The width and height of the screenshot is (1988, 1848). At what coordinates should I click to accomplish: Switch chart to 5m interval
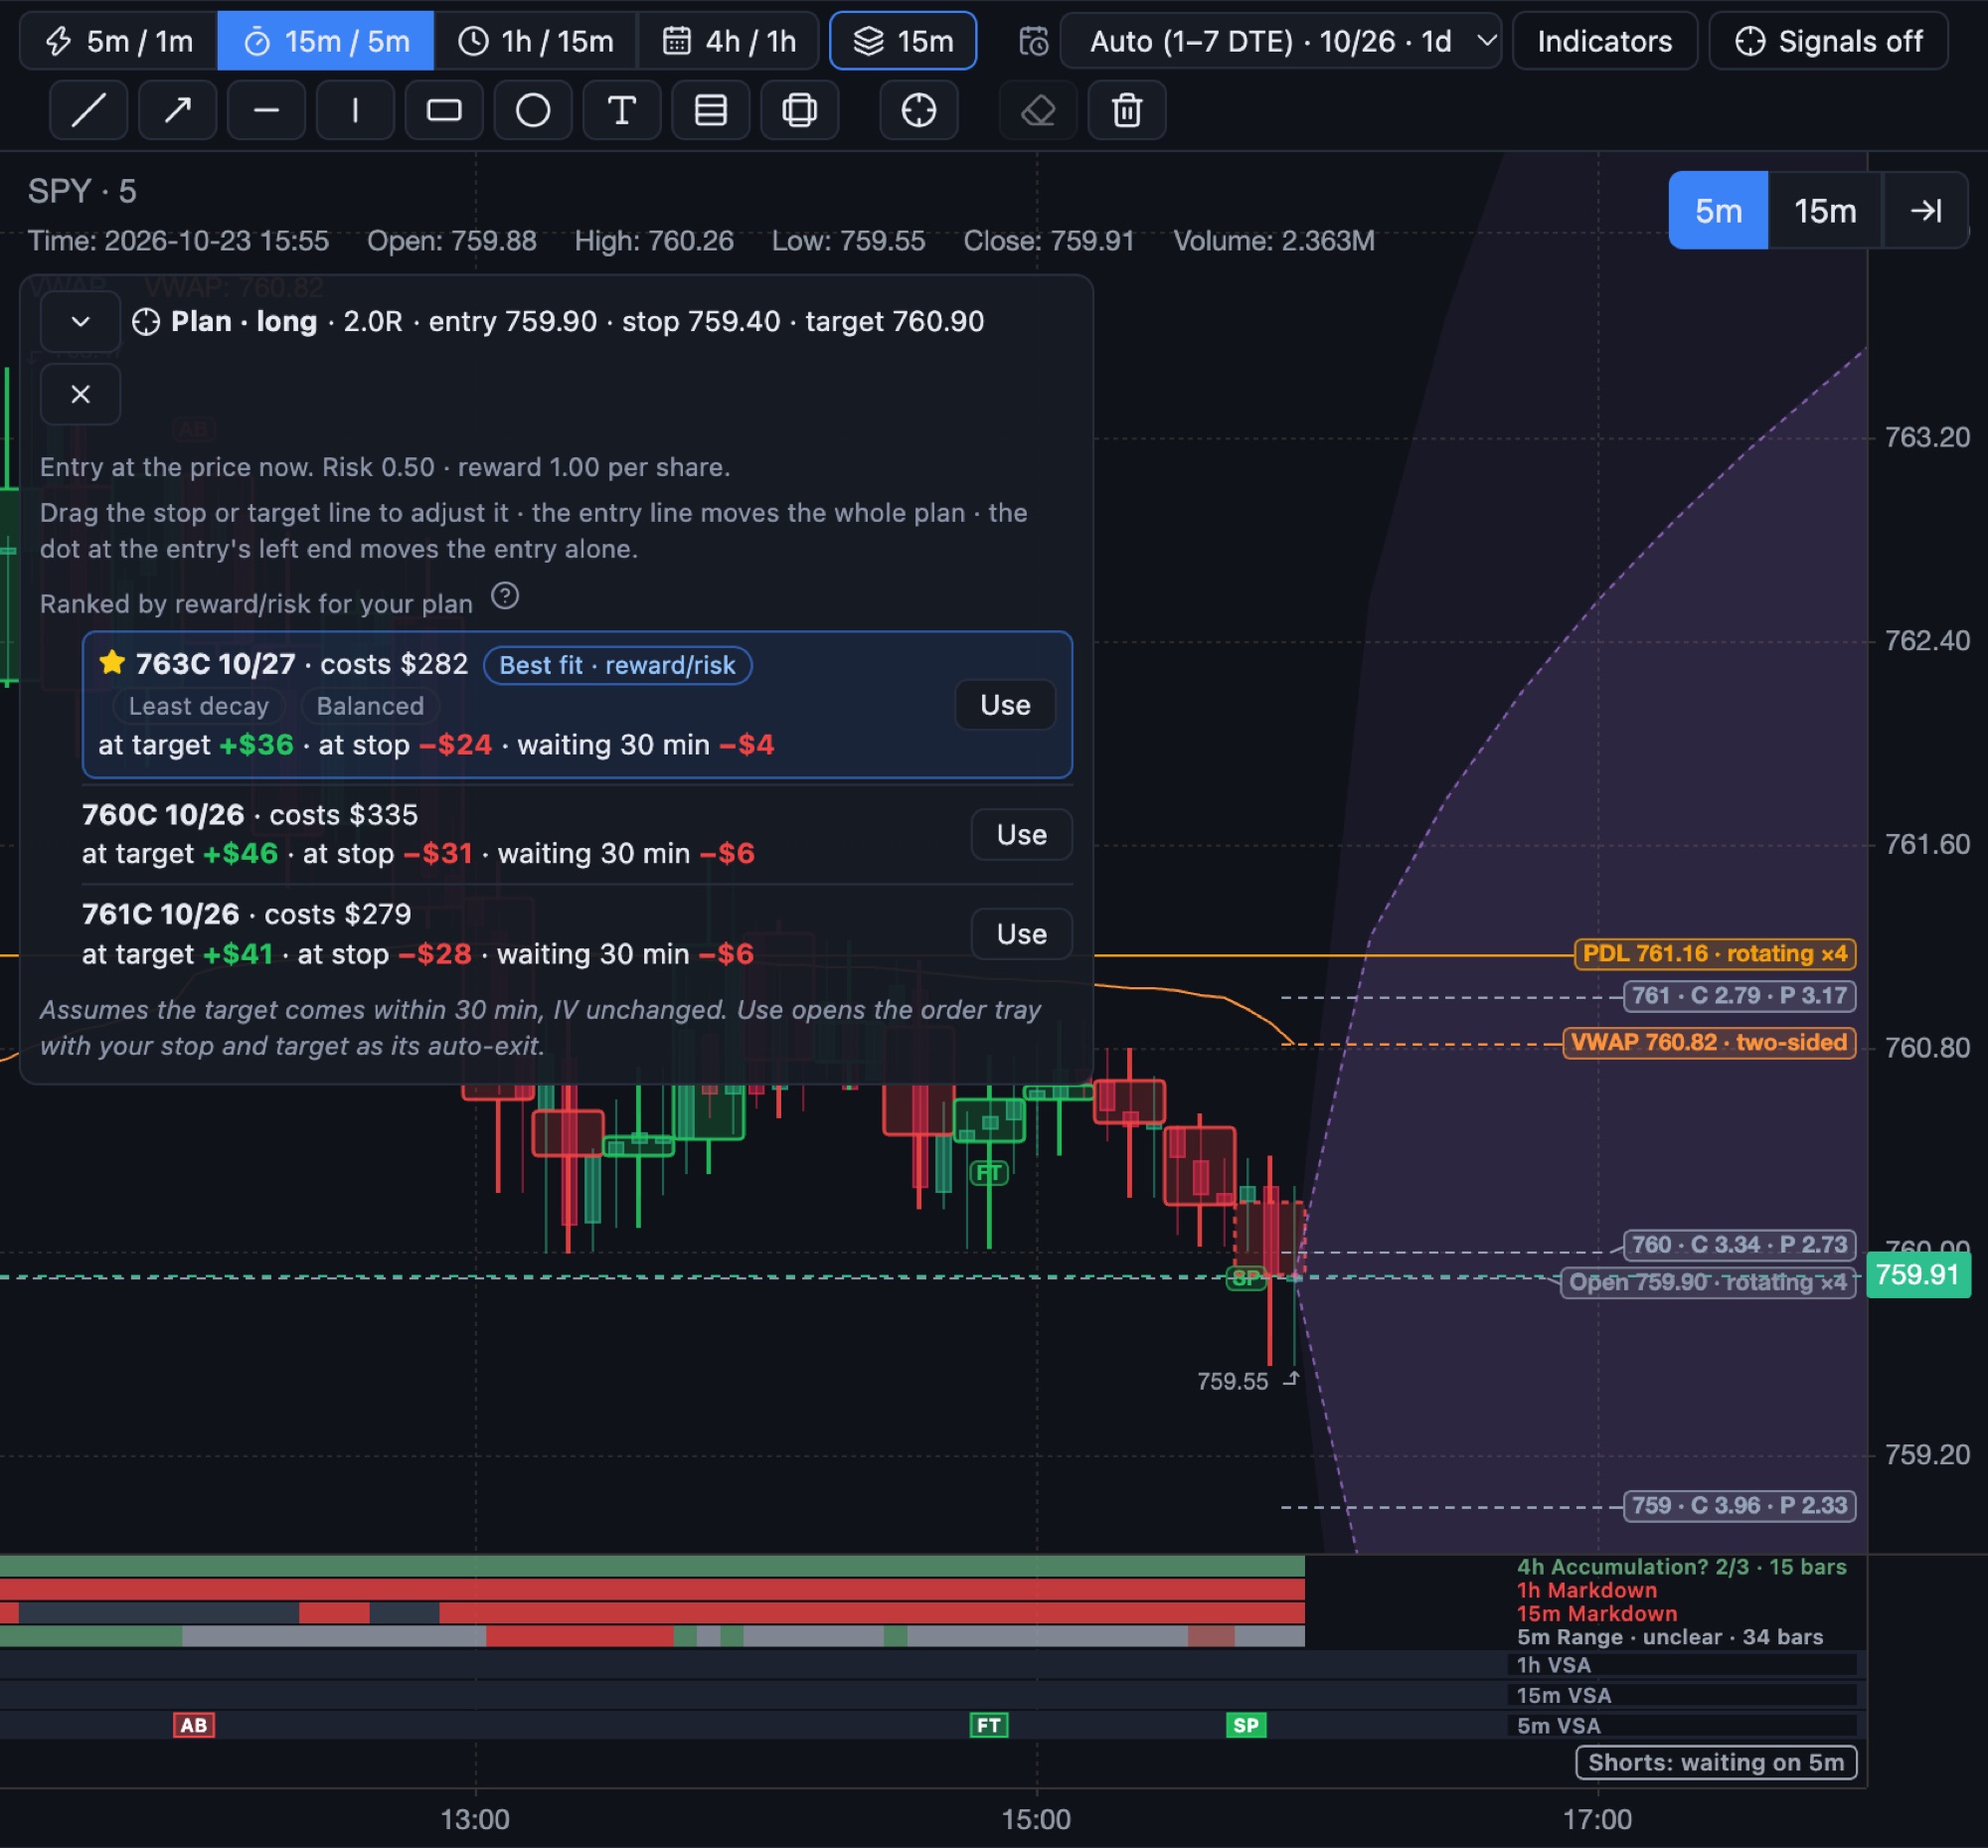click(x=1718, y=211)
